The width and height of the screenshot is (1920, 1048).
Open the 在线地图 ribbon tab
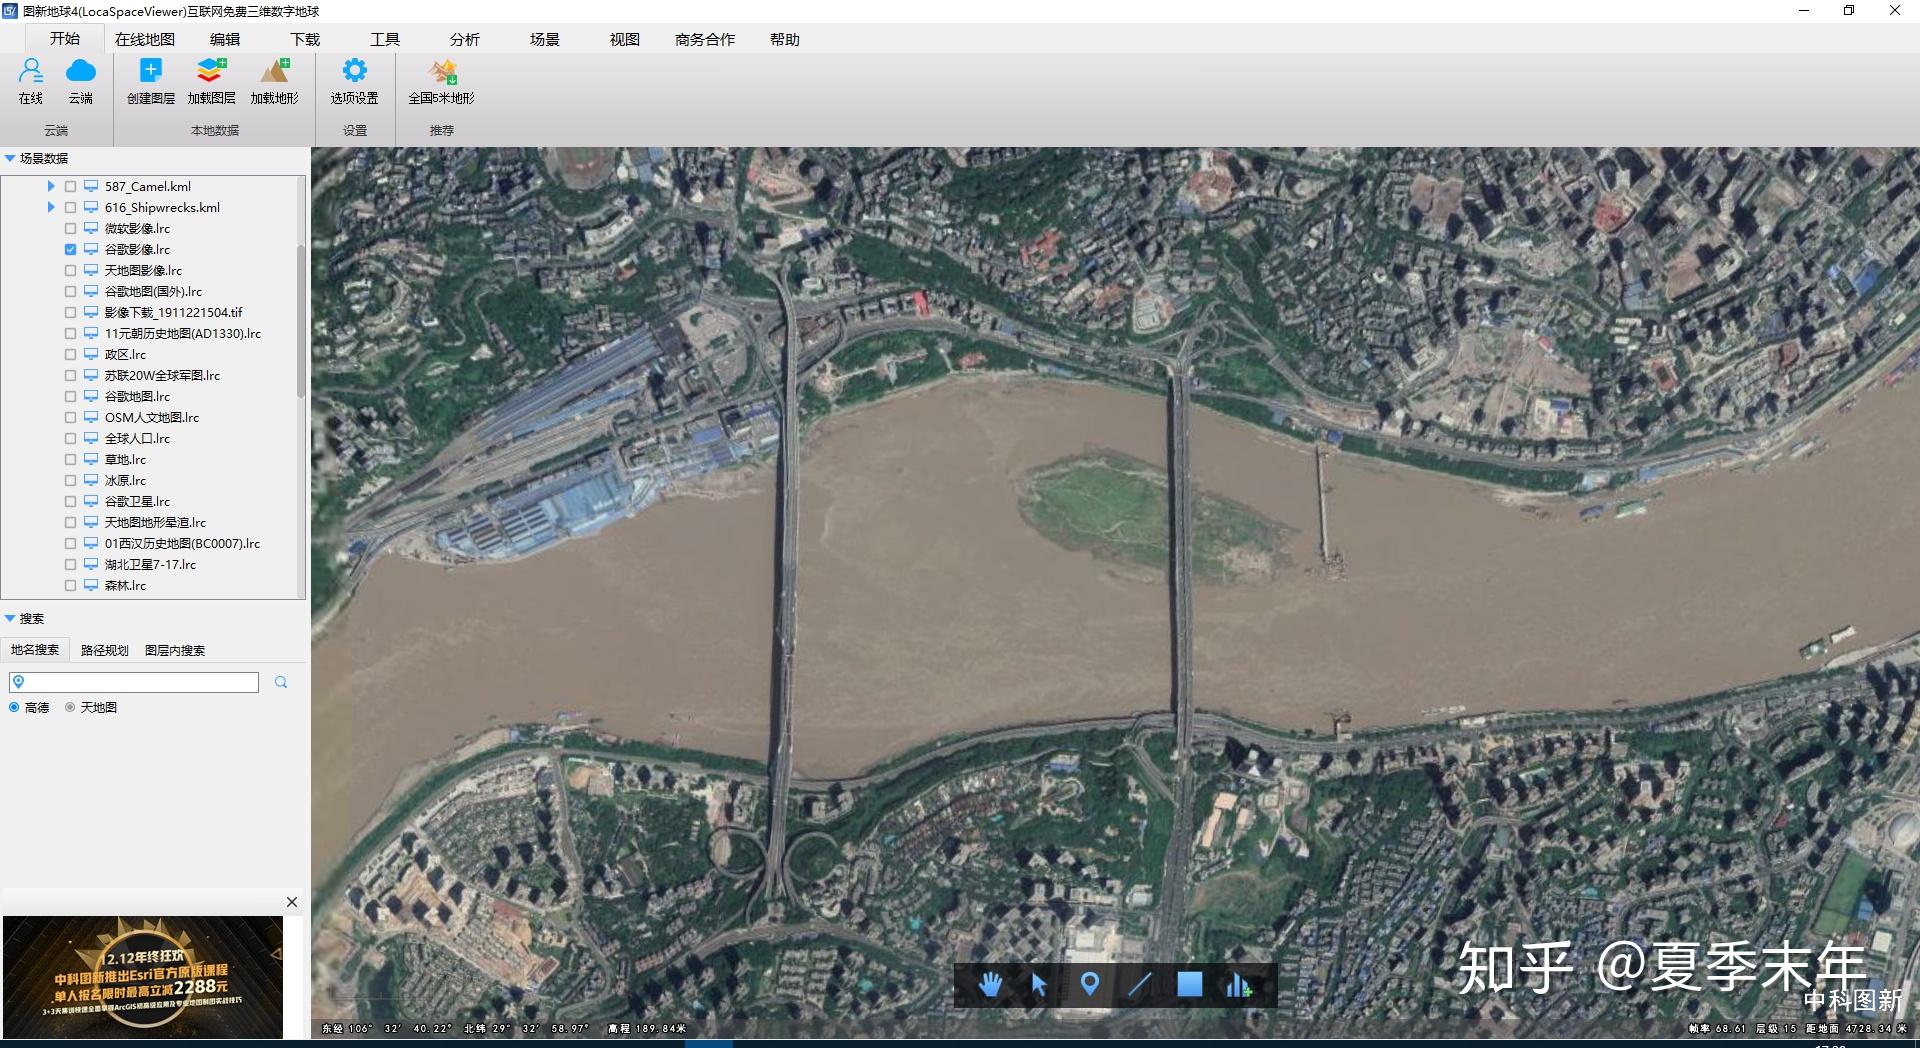pos(144,39)
